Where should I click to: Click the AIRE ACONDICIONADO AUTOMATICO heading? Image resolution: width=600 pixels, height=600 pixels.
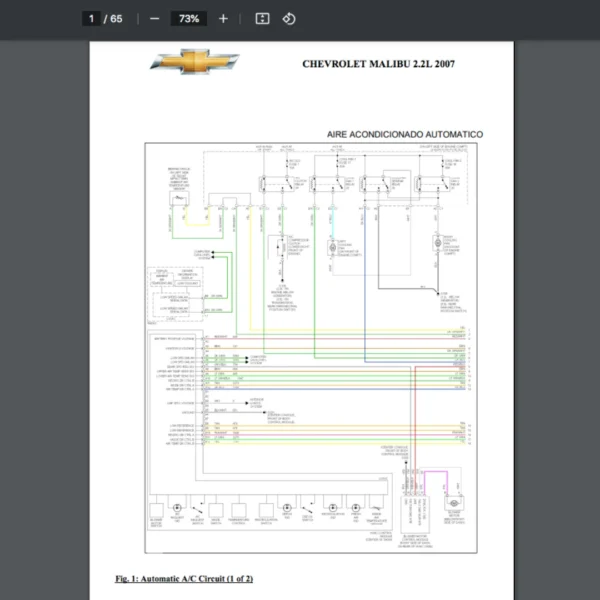[x=405, y=134]
